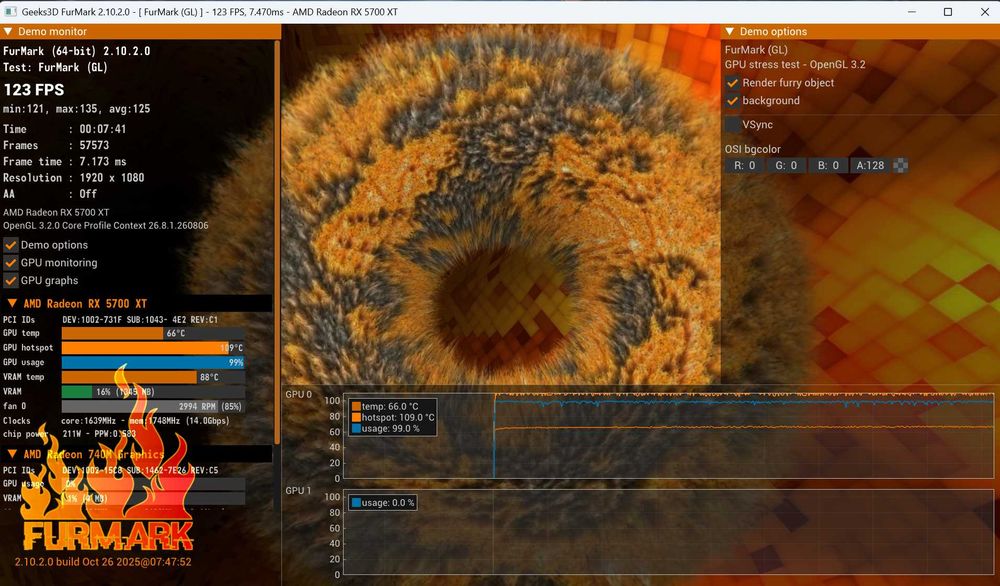Close the FurMark window
Viewport: 1000px width, 586px height.
(x=983, y=11)
